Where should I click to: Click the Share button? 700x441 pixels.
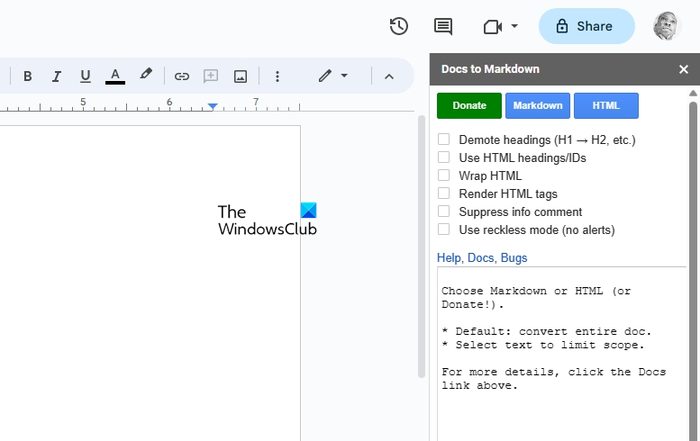coord(587,26)
